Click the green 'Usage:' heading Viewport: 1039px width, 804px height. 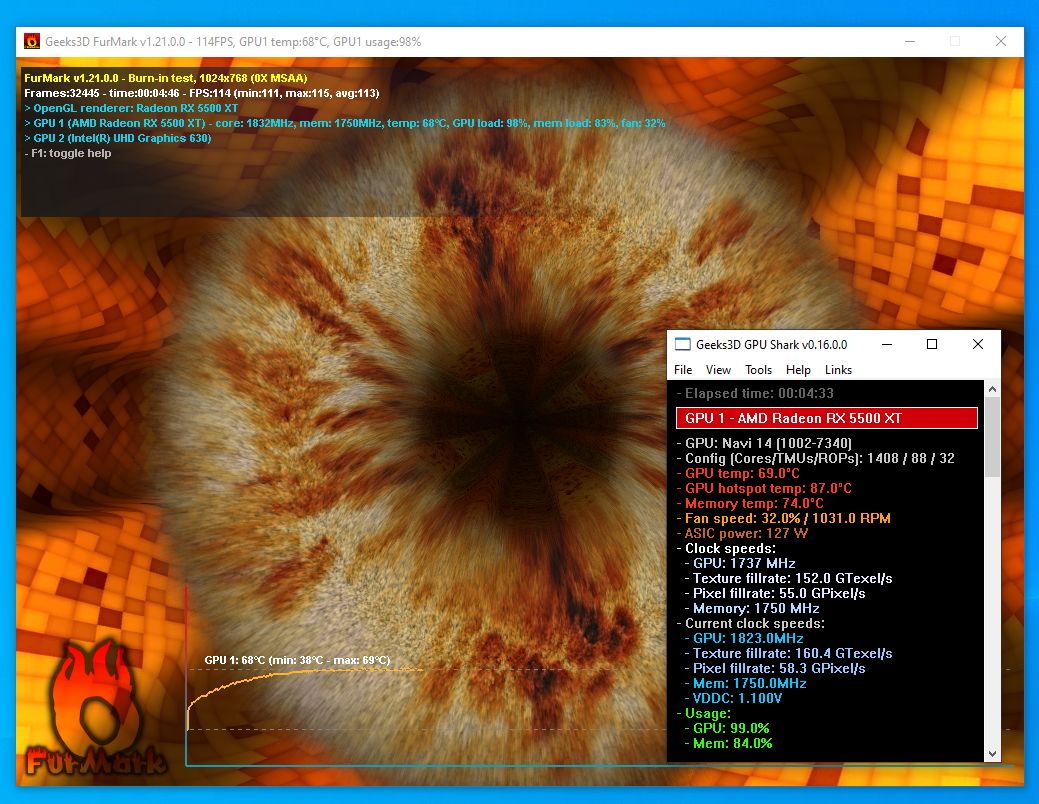[x=703, y=713]
